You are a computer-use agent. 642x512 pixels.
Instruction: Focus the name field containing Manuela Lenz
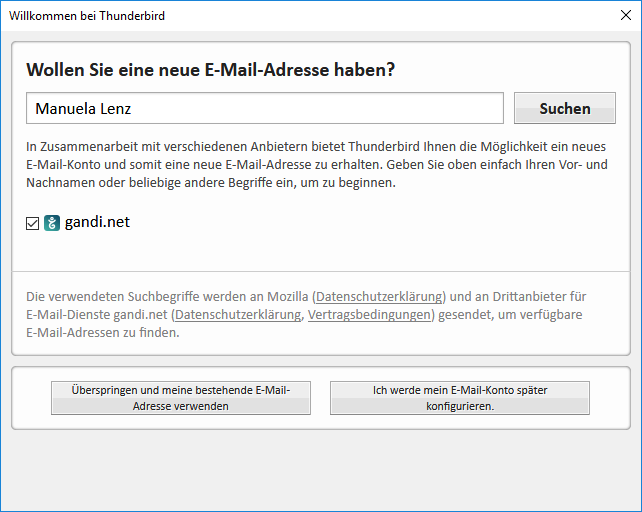(264, 108)
